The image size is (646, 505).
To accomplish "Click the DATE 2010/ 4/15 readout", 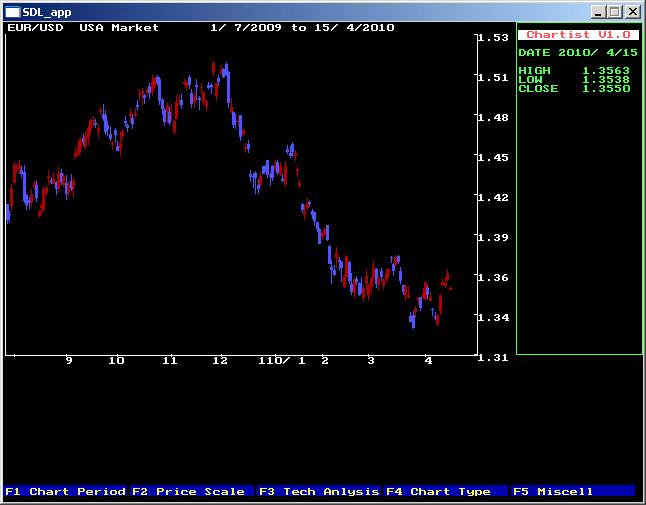I will [578, 53].
